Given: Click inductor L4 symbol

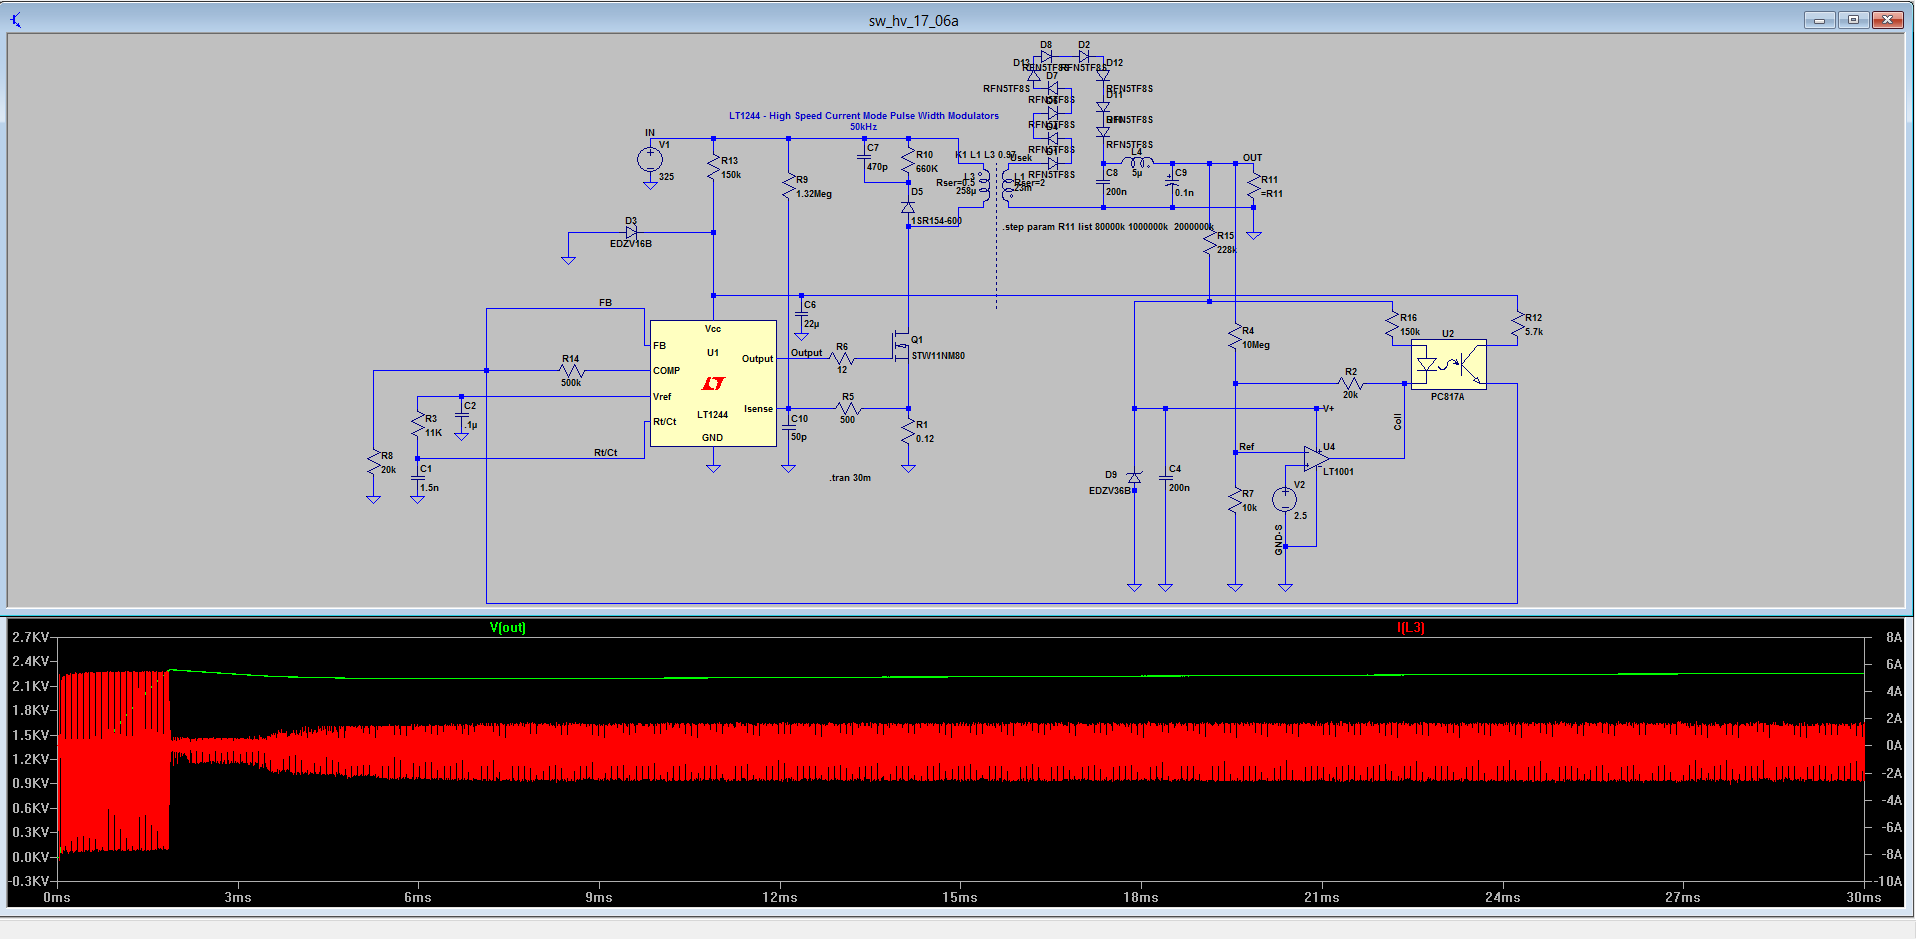Looking at the screenshot, I should (x=1137, y=162).
